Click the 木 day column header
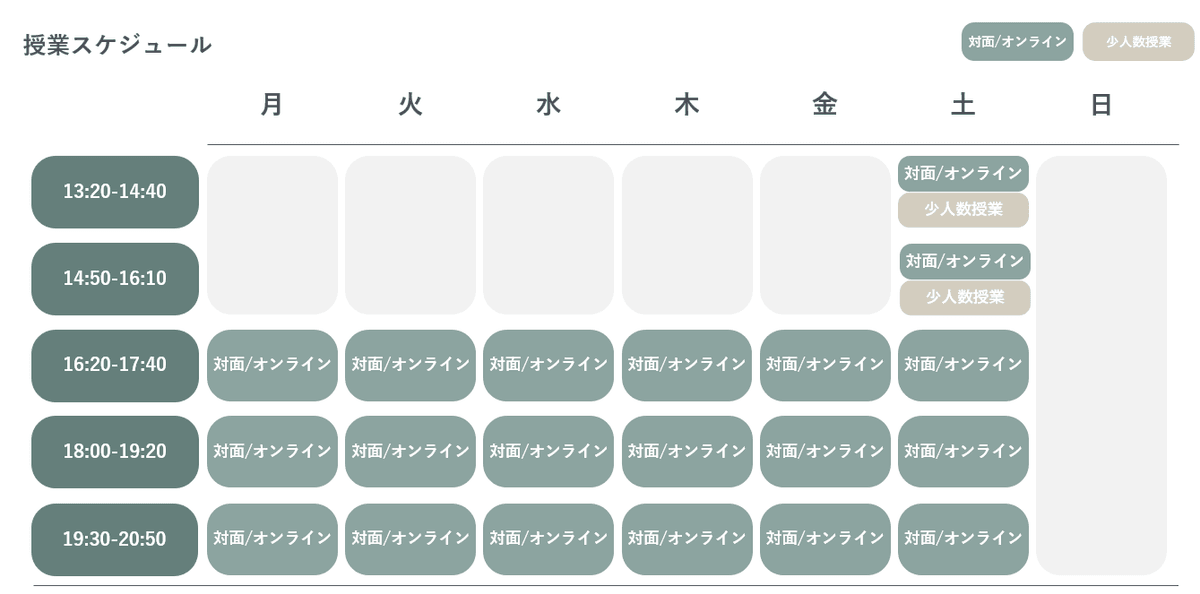The width and height of the screenshot is (1200, 594). [x=686, y=105]
